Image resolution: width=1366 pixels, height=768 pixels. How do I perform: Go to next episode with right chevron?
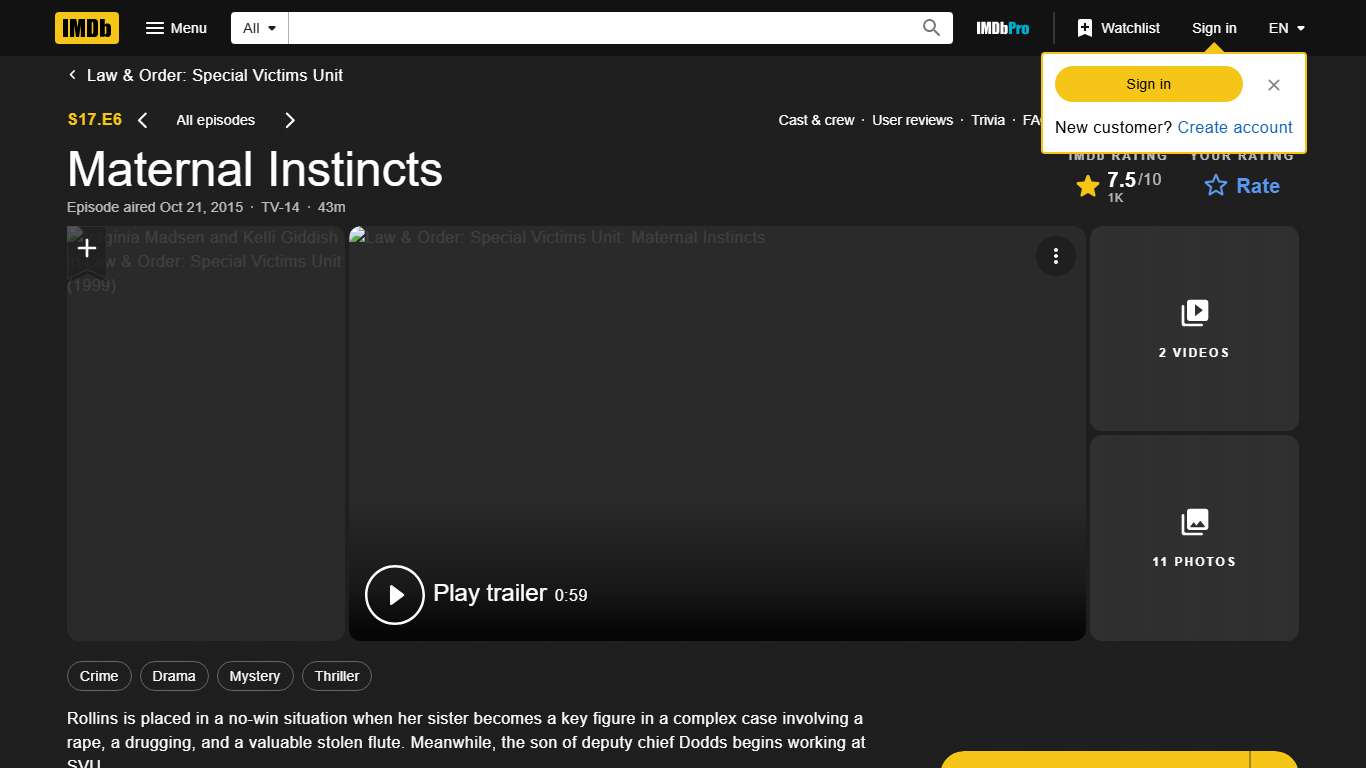[289, 120]
